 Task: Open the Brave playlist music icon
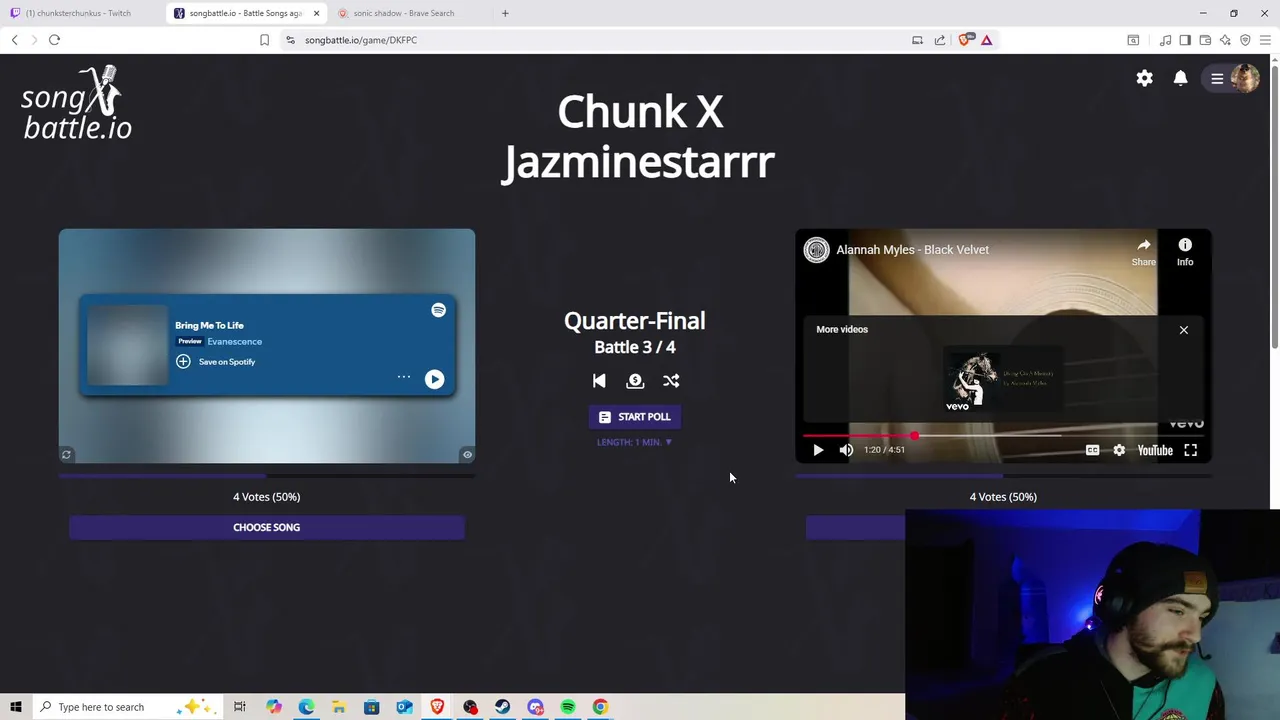(x=1165, y=40)
